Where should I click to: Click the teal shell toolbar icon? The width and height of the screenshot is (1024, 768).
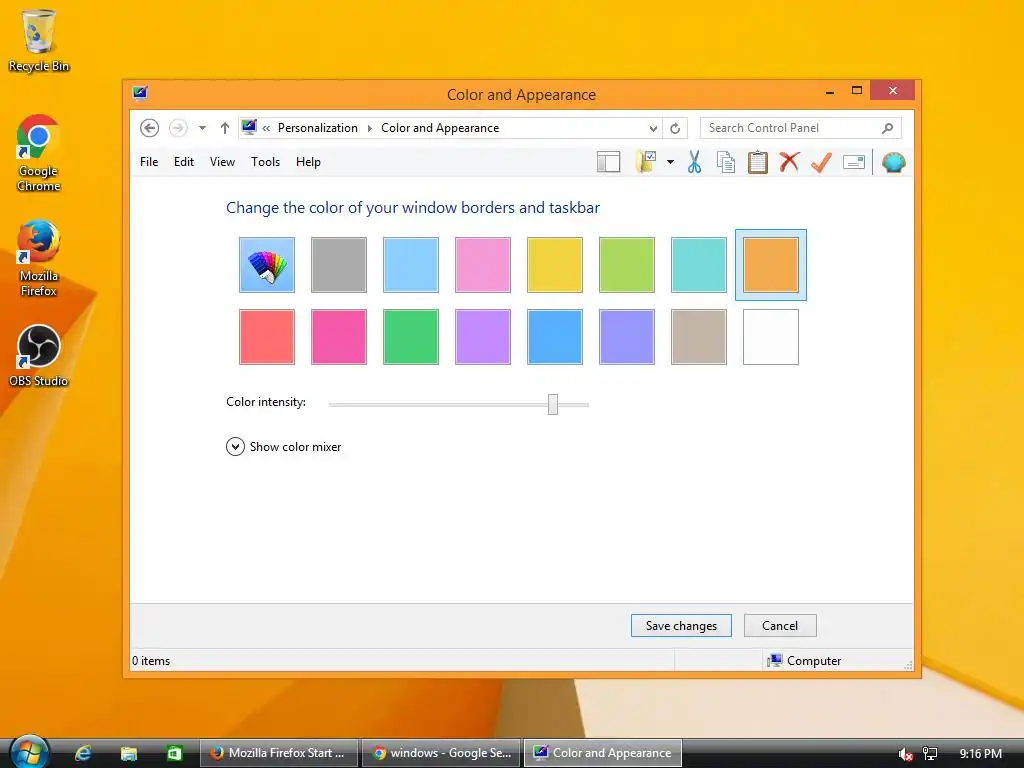(x=893, y=162)
